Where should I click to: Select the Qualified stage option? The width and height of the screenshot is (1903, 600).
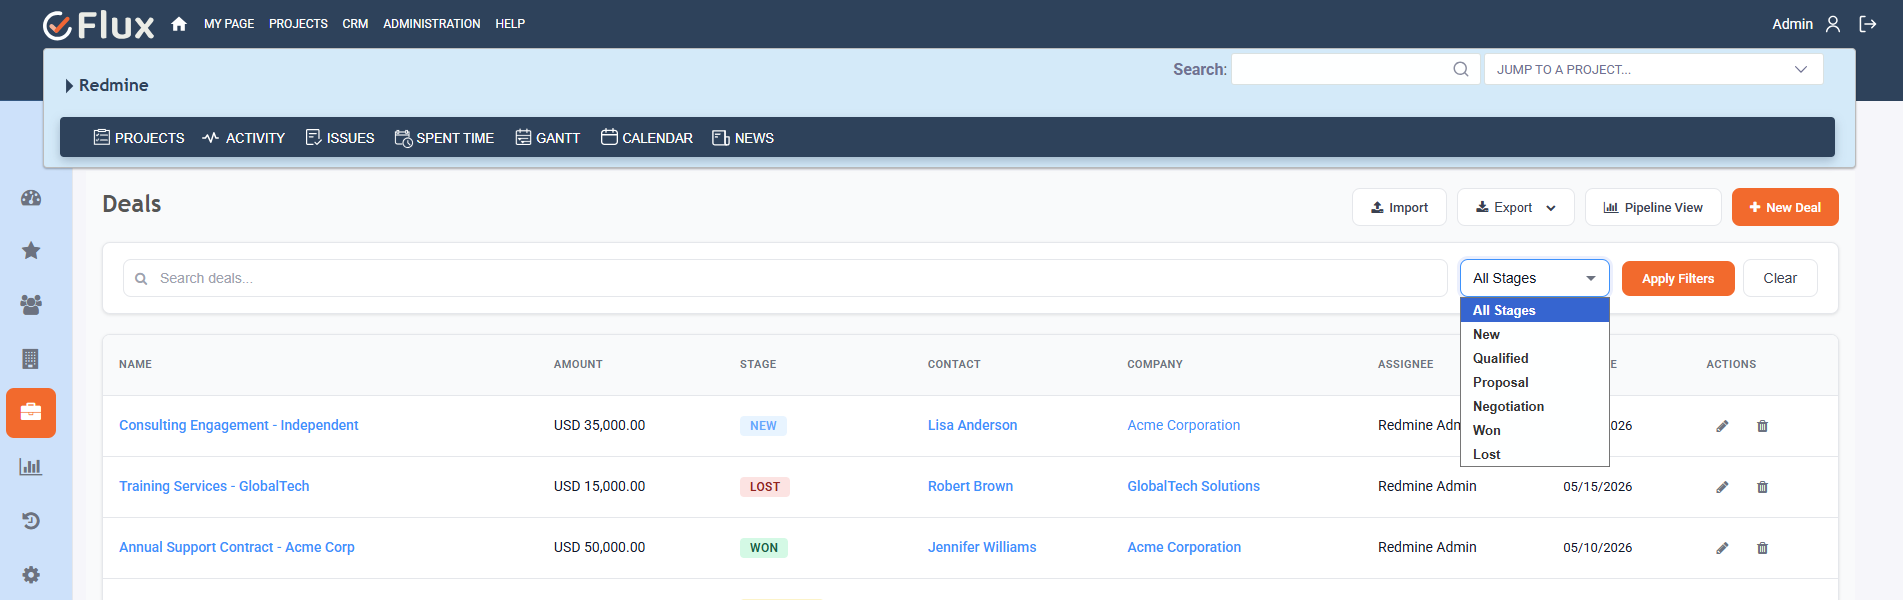(1534, 358)
